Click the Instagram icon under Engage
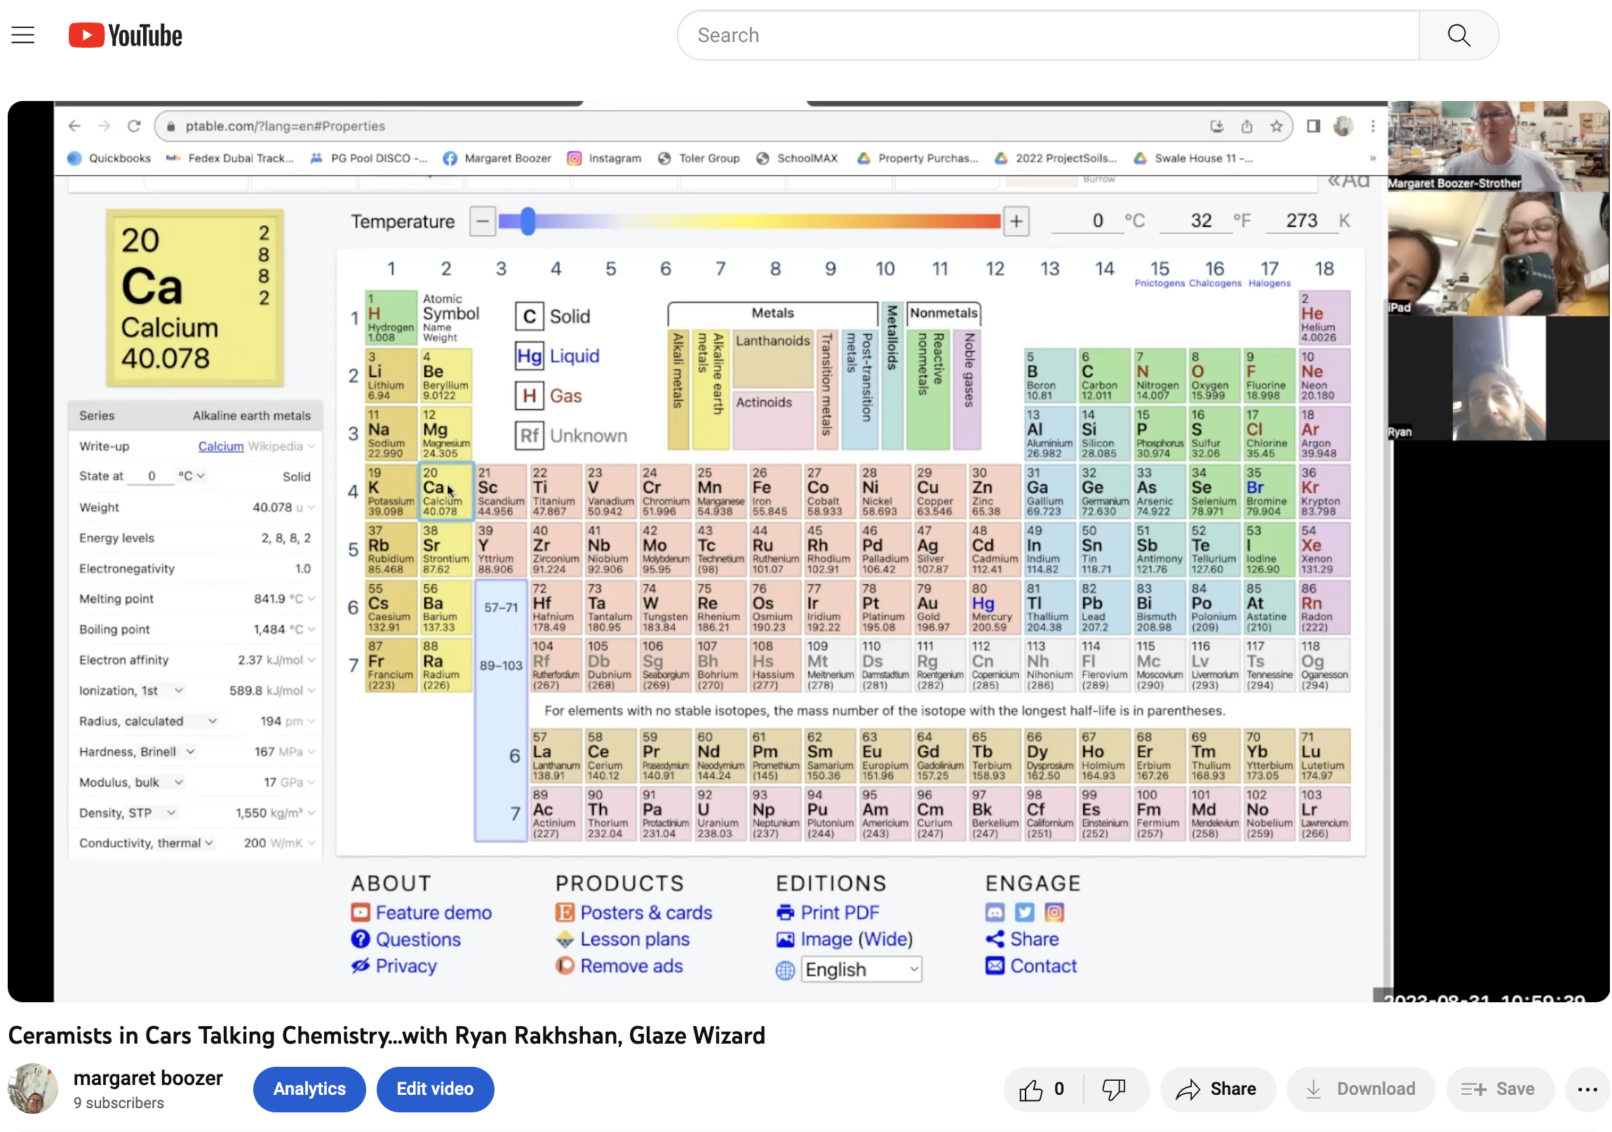 coord(1054,912)
